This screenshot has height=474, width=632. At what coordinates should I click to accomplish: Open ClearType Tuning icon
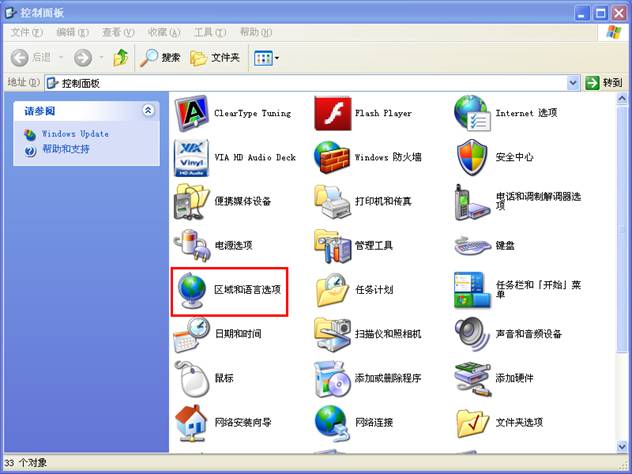pos(190,113)
